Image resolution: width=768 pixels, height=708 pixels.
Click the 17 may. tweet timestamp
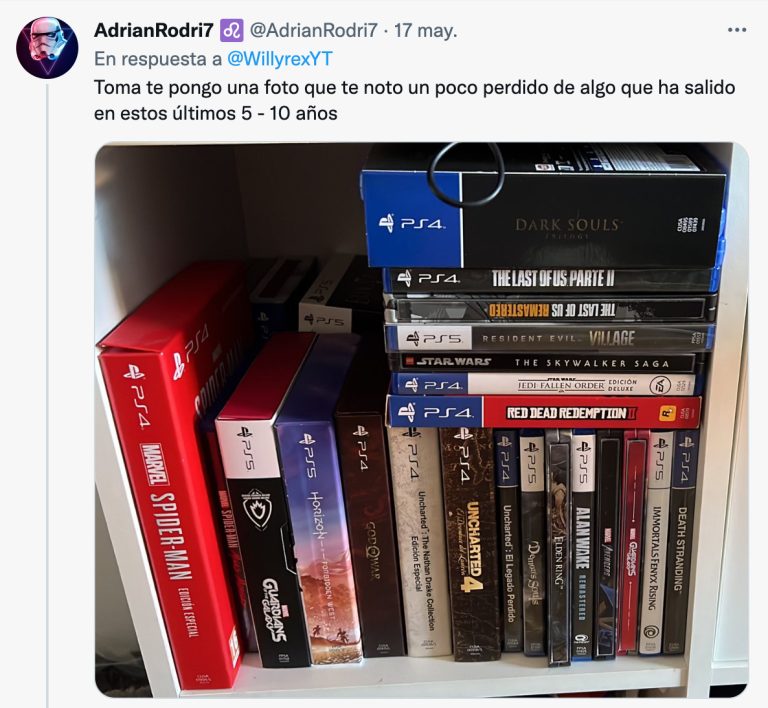[426, 30]
